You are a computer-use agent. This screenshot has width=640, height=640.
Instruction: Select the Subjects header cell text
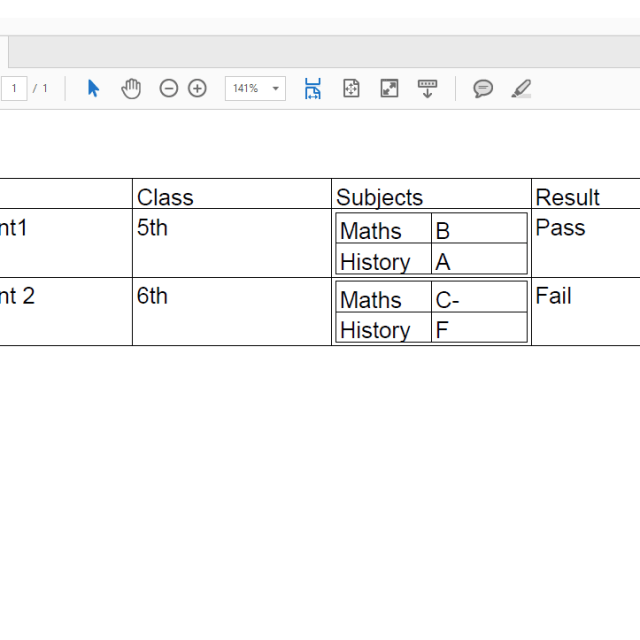pos(379,198)
